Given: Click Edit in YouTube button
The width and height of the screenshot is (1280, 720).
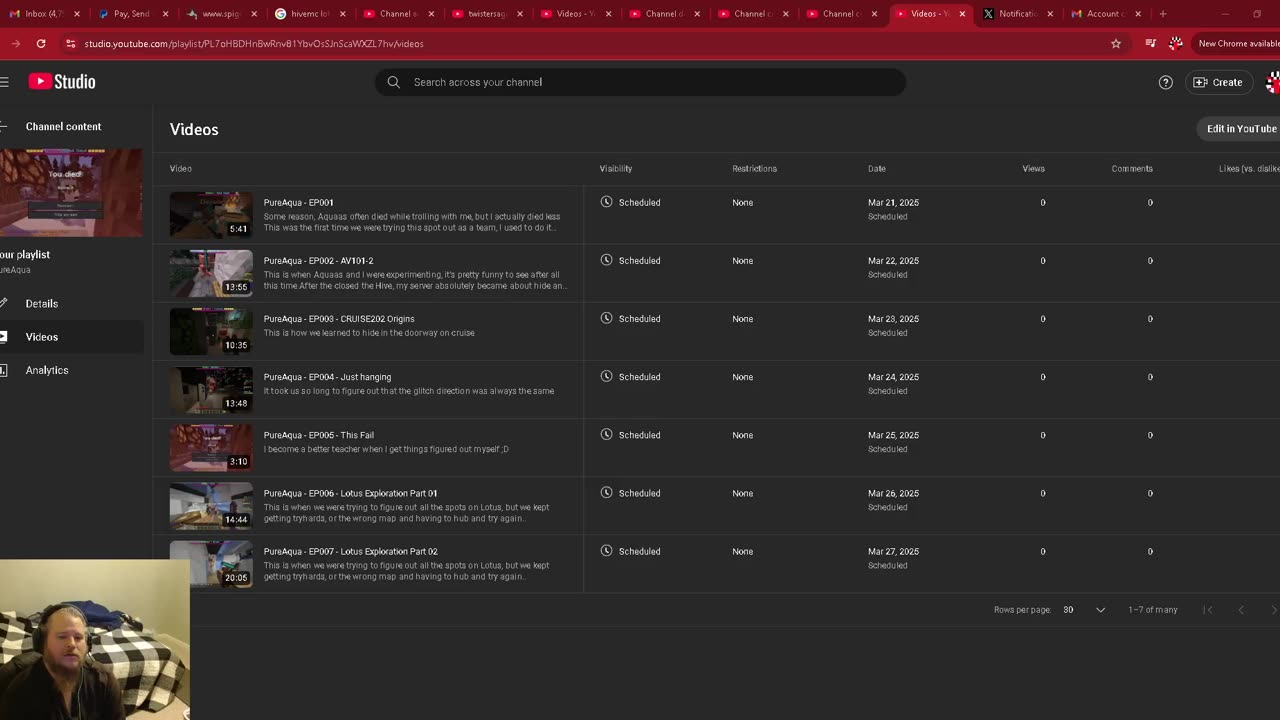Looking at the screenshot, I should coord(1240,128).
